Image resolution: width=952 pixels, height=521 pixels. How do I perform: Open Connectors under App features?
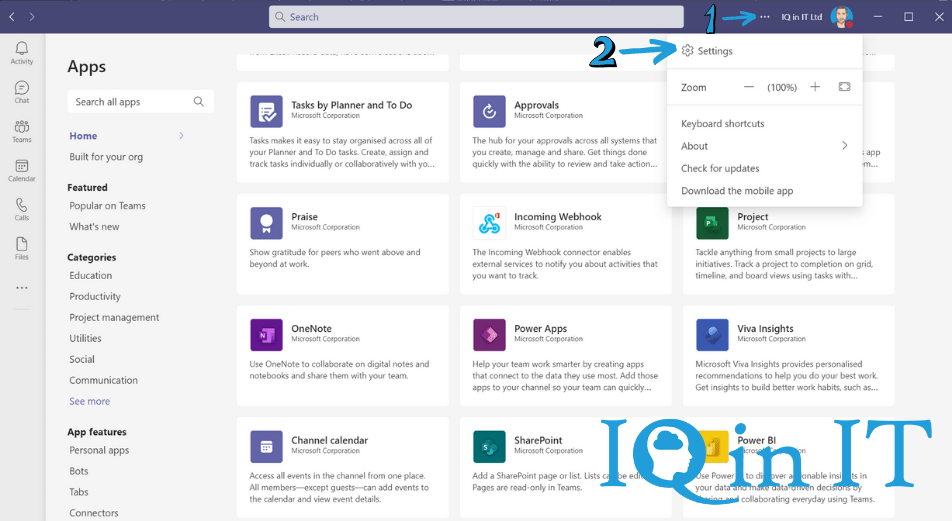pyautogui.click(x=94, y=513)
